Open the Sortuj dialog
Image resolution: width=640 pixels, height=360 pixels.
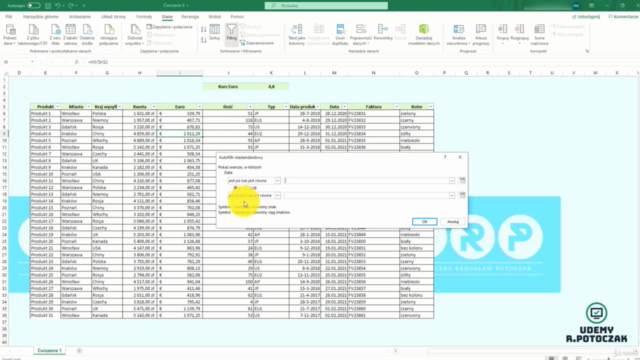(x=214, y=33)
